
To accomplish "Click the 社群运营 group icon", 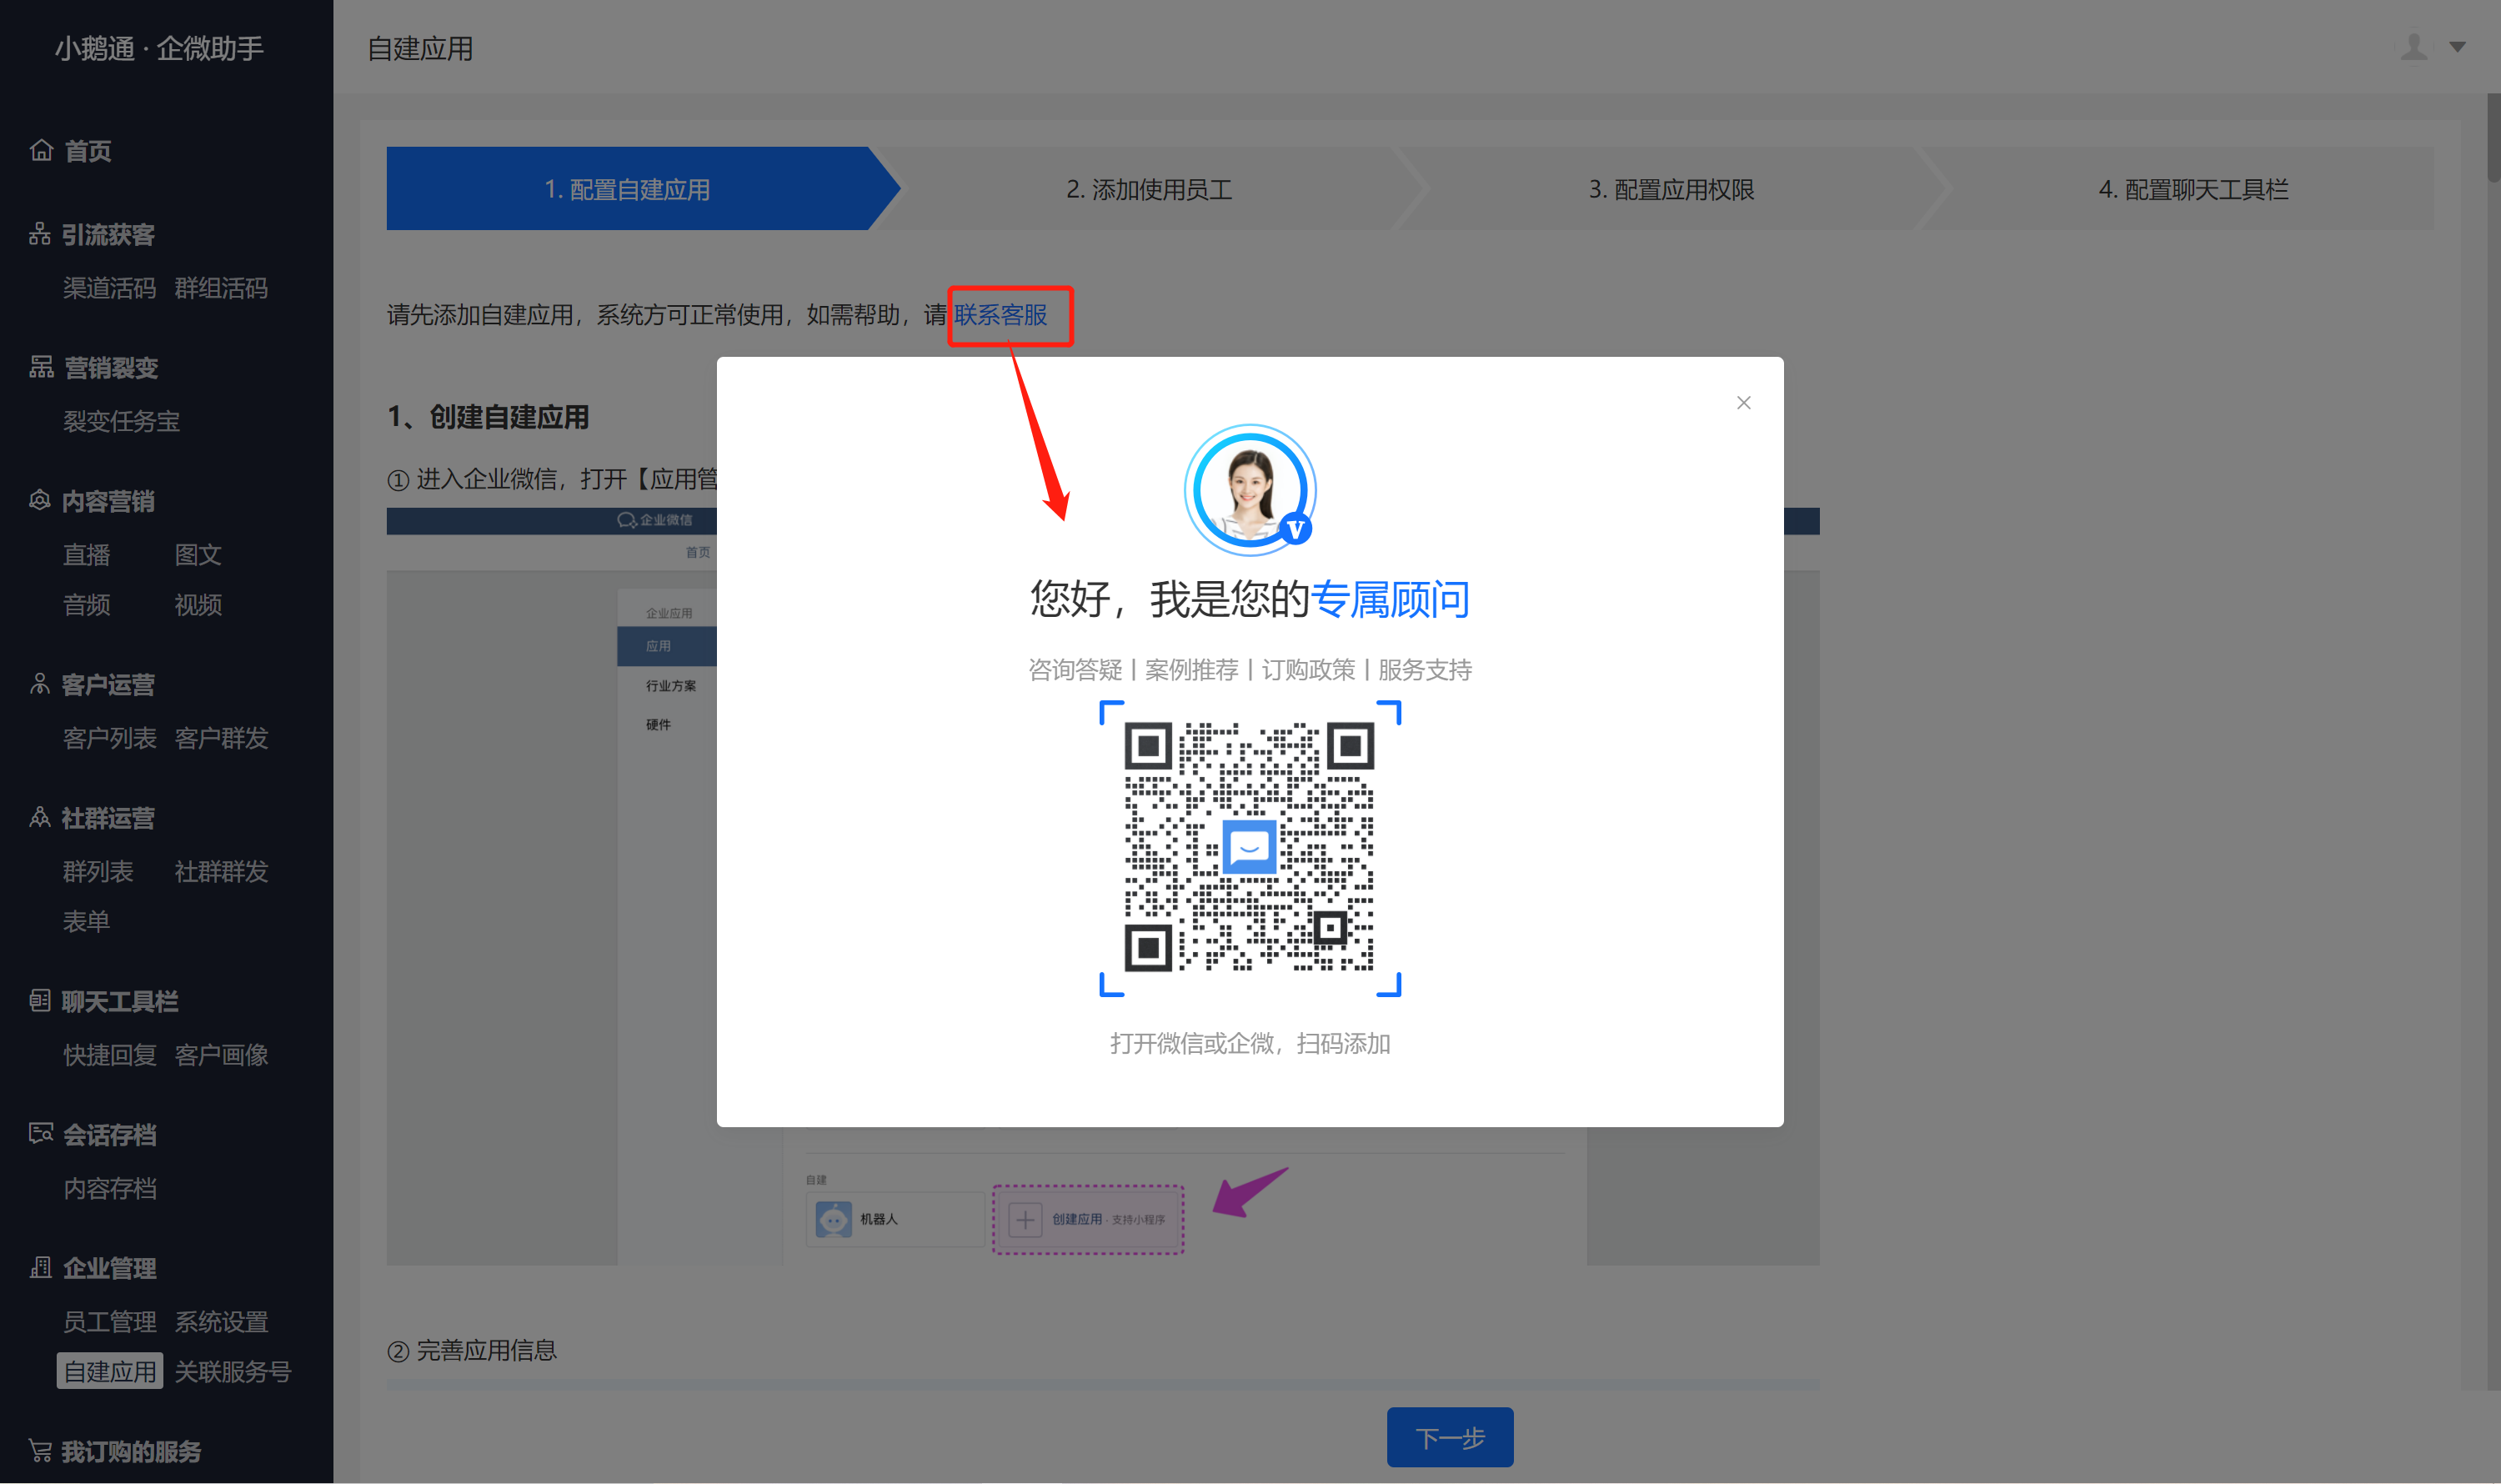I will tap(40, 817).
